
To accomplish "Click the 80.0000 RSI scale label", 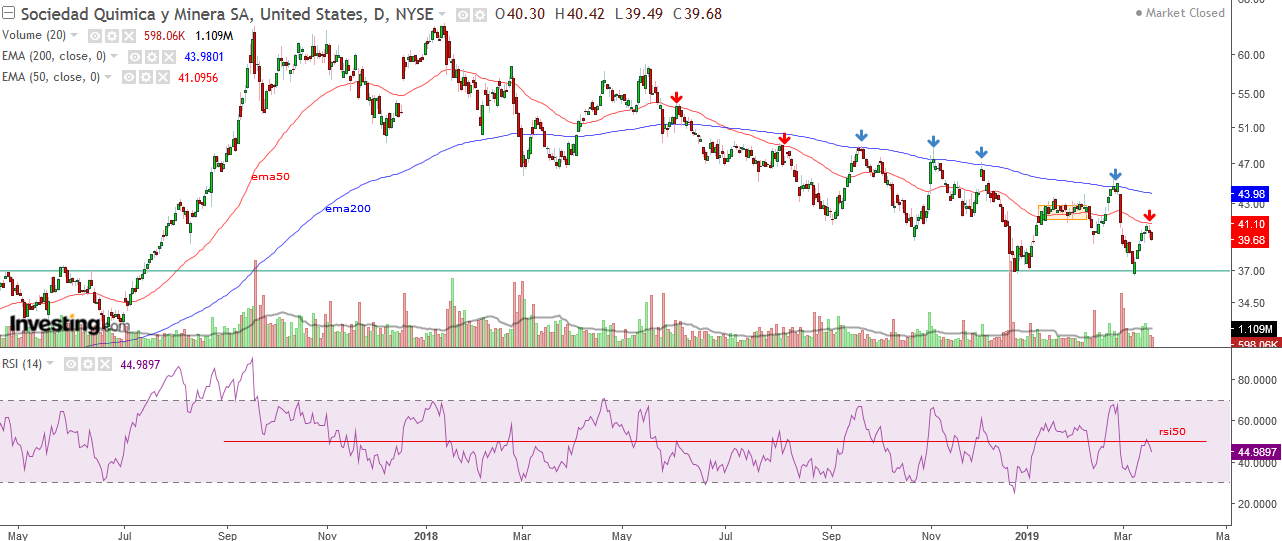I will tap(1257, 380).
